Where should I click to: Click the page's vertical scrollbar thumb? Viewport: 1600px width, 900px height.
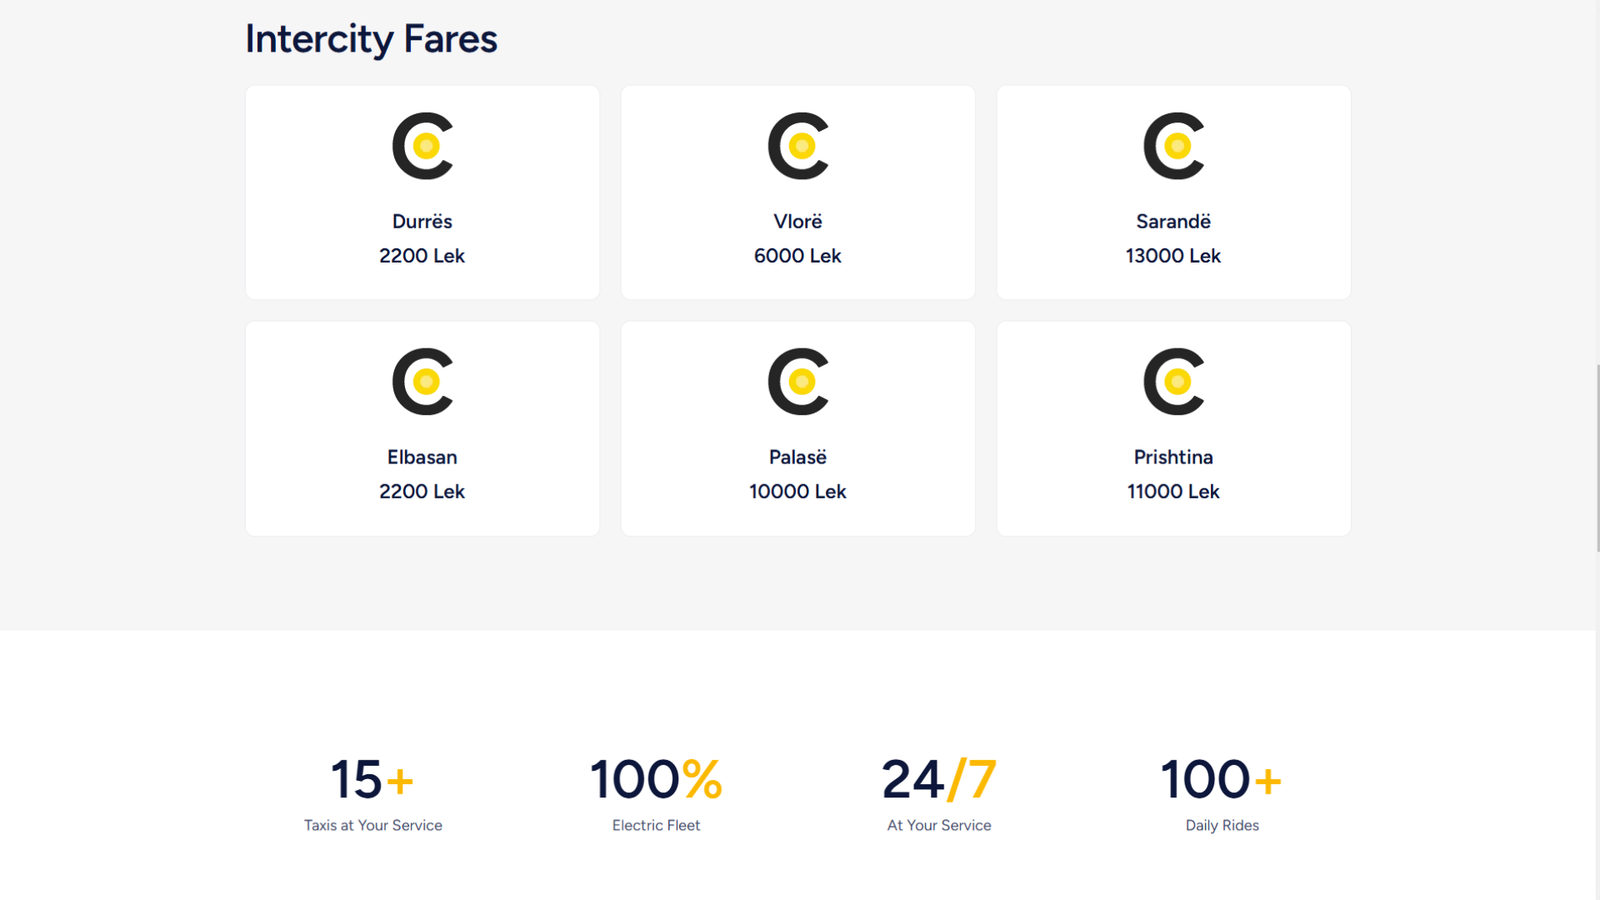(x=1597, y=458)
